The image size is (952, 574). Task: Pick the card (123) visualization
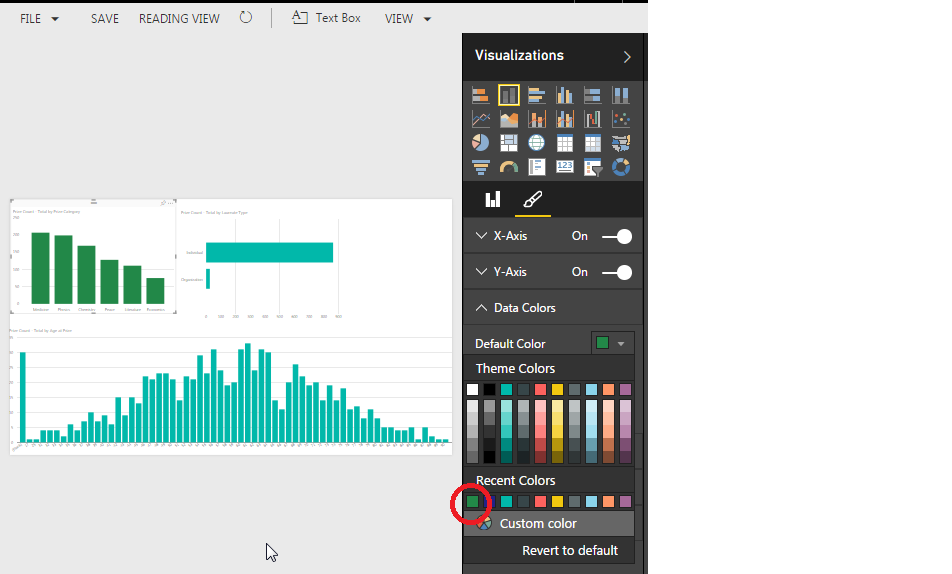click(x=565, y=166)
